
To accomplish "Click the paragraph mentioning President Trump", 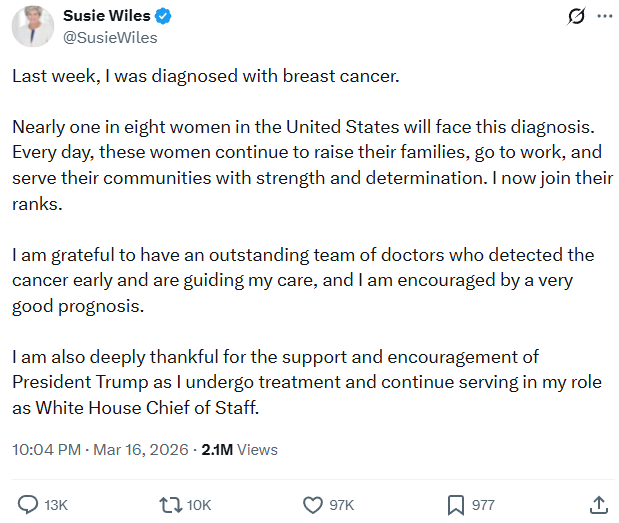I will tap(300, 383).
